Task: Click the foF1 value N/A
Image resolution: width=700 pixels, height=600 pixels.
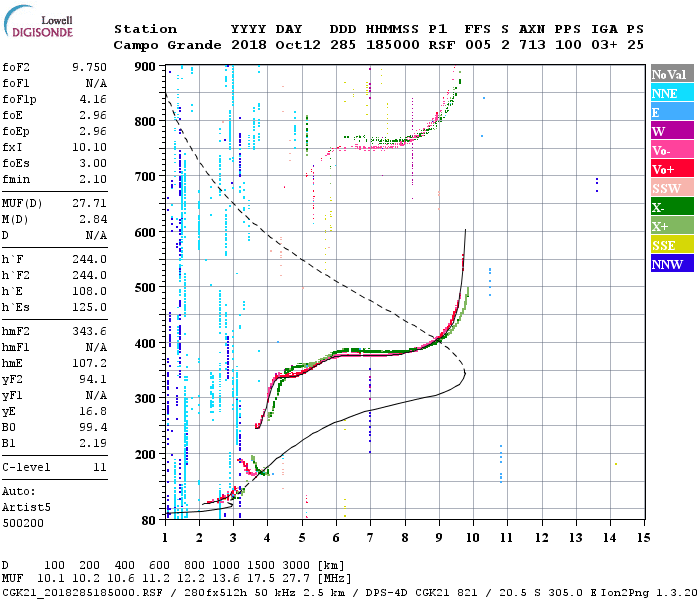Action: pos(96,83)
